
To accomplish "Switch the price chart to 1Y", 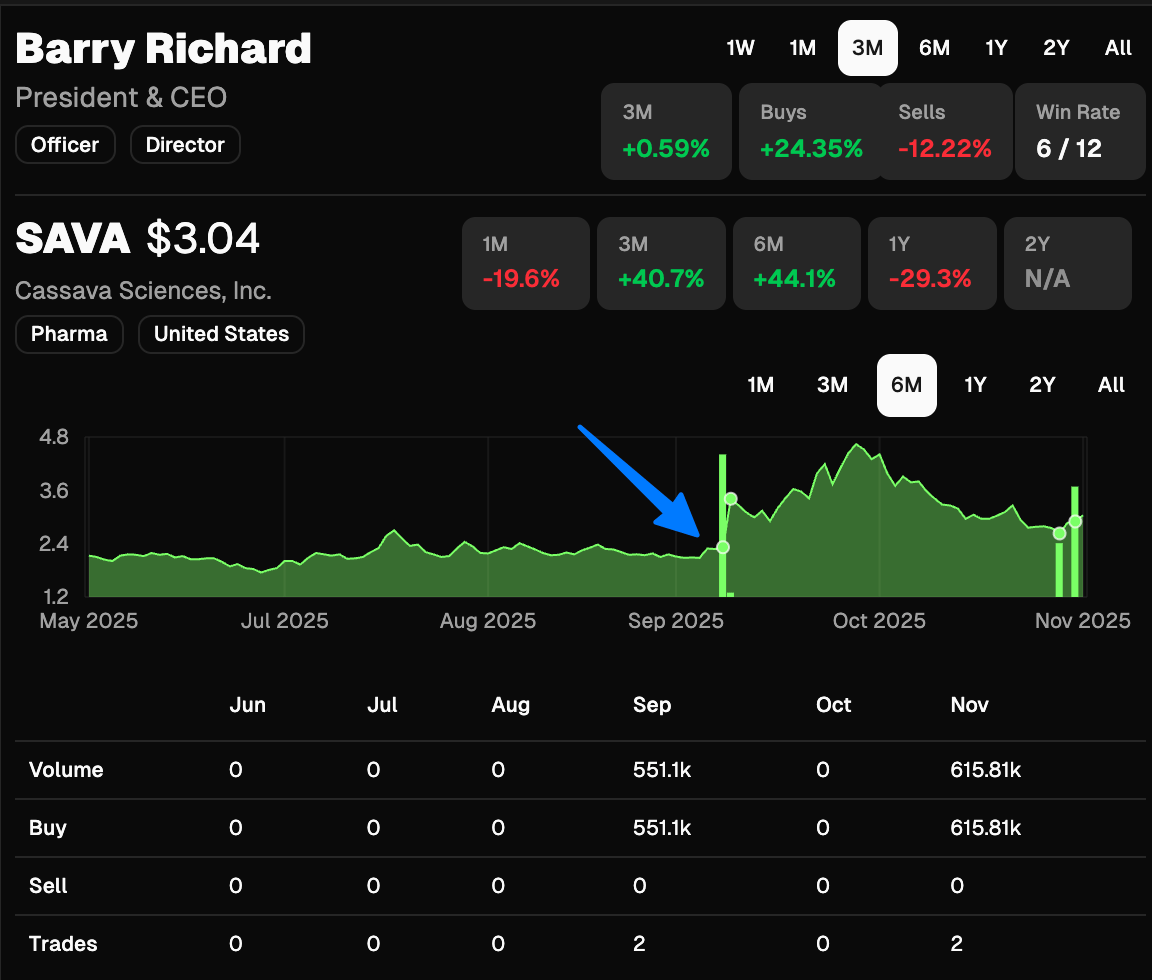I will point(975,385).
